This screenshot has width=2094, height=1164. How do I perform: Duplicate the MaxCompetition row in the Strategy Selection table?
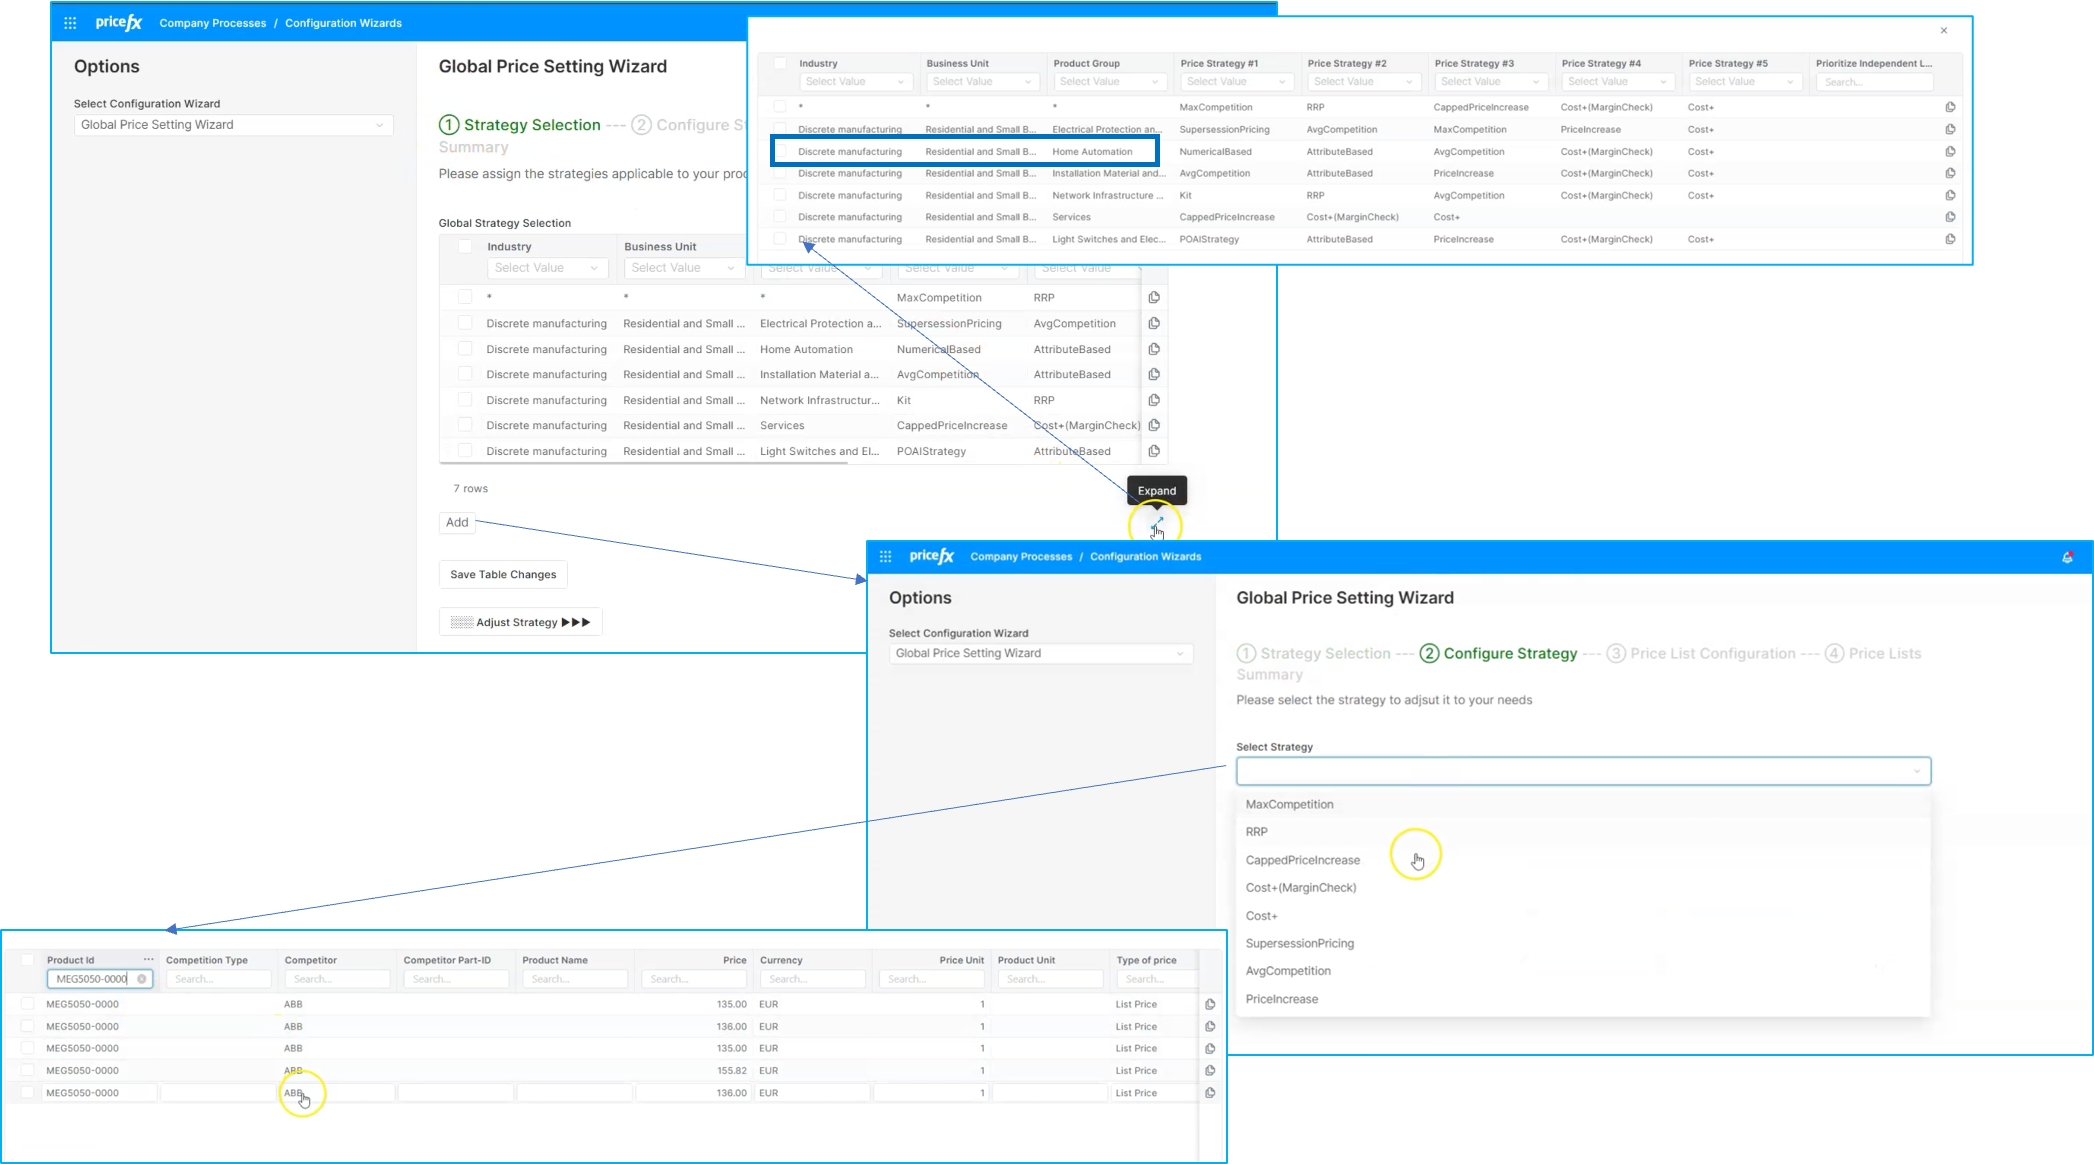1154,298
